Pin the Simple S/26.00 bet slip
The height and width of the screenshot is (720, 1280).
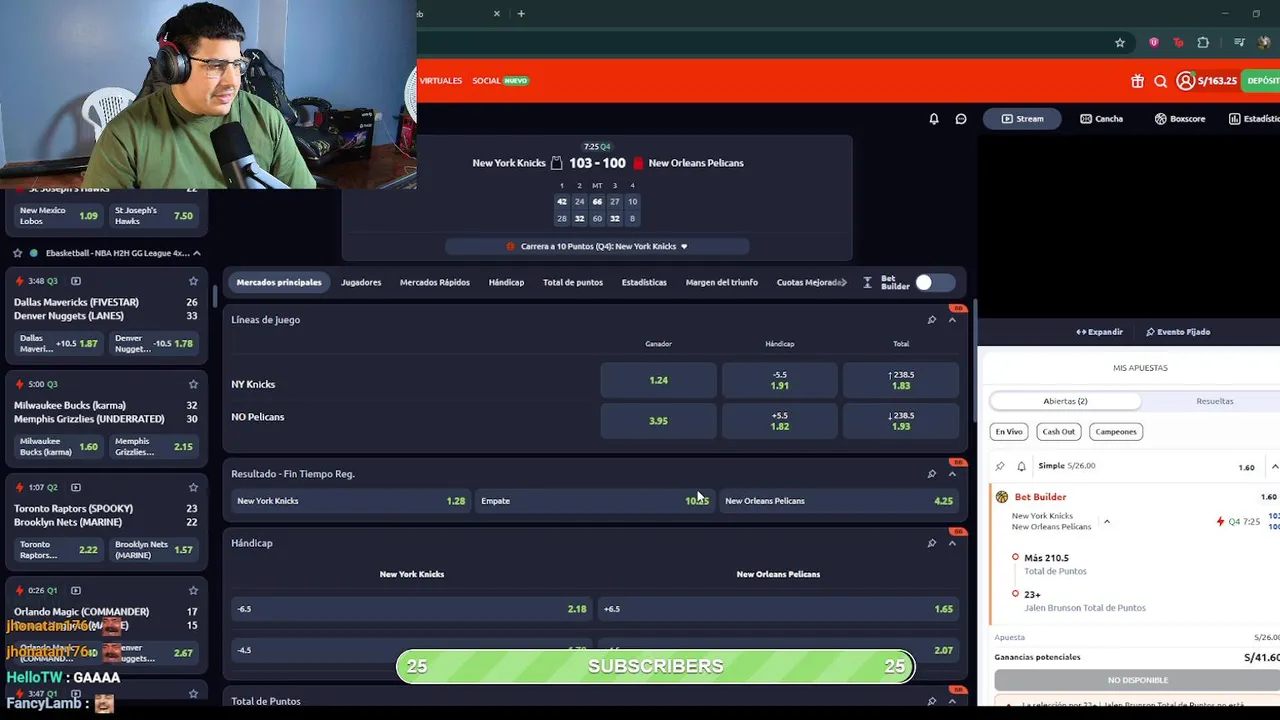click(x=1000, y=466)
